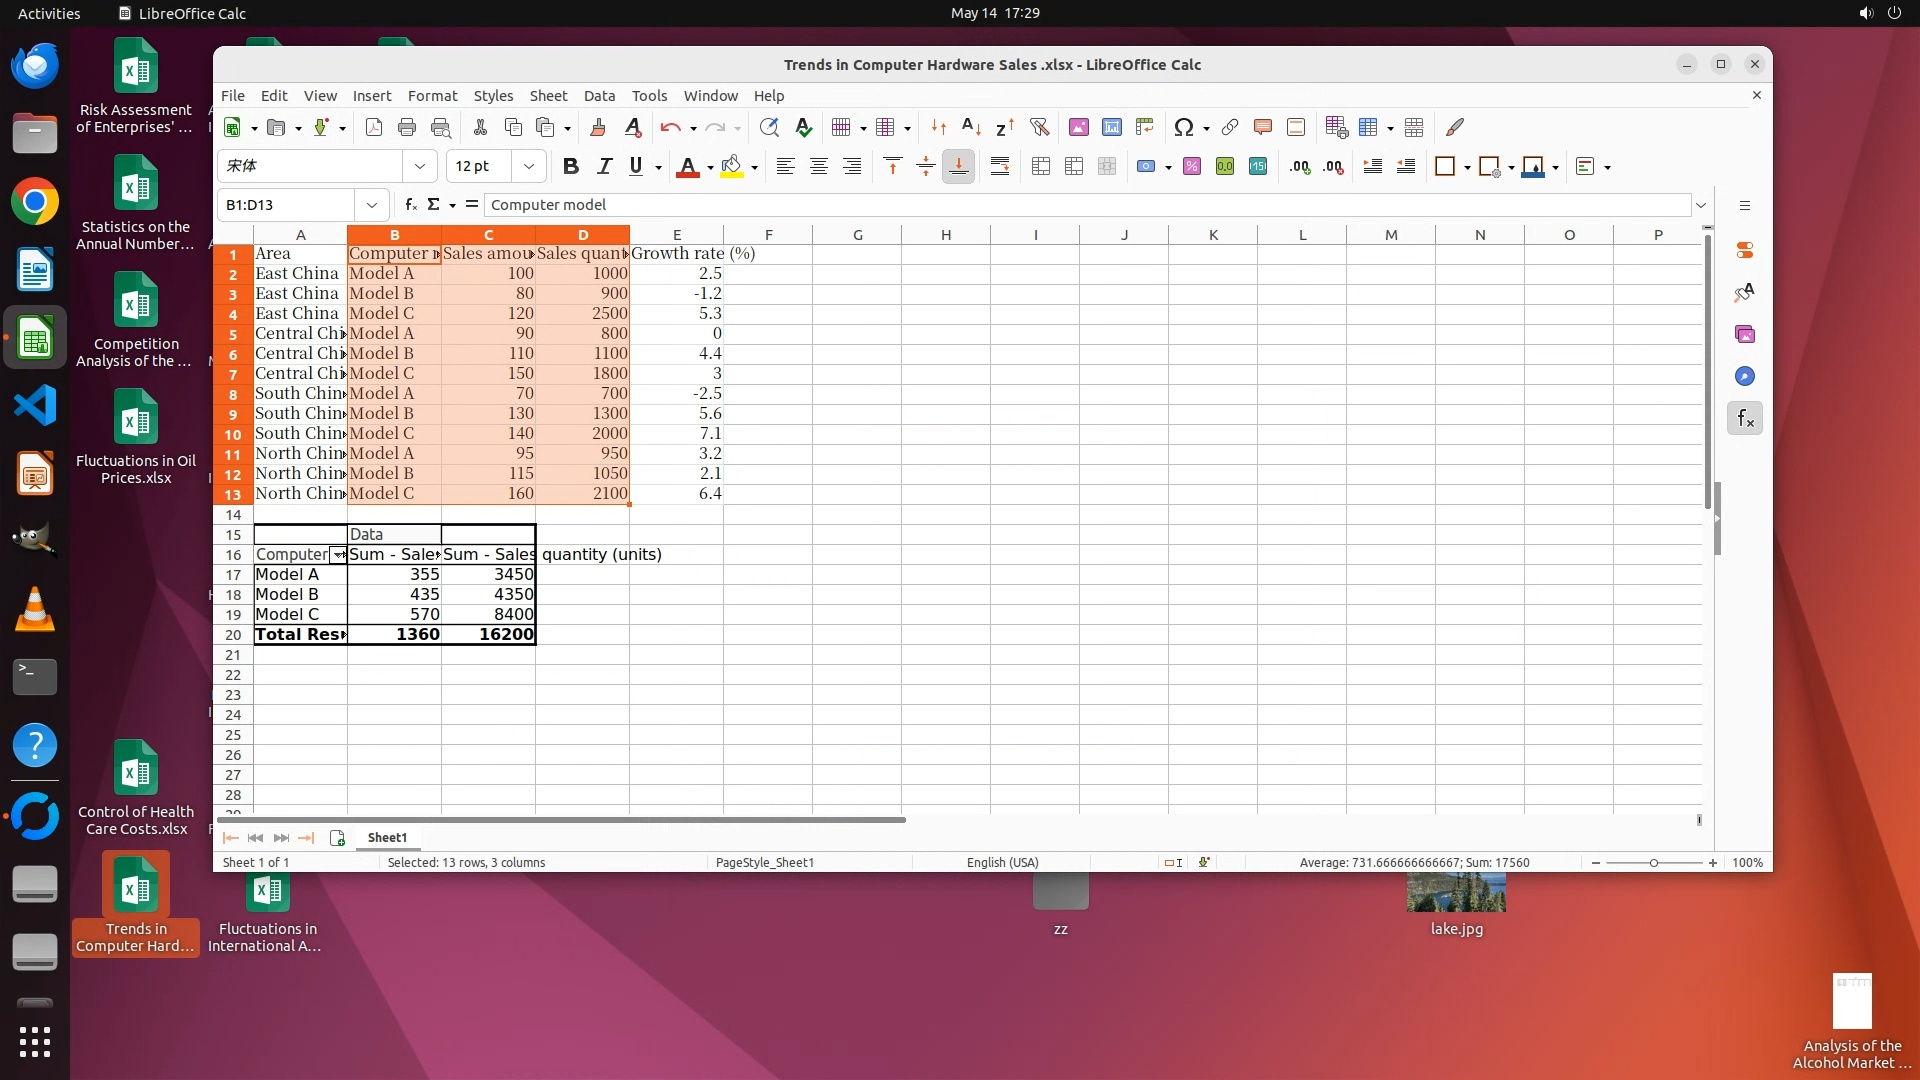Switch to the Sheet1 tab
Image resolution: width=1920 pixels, height=1080 pixels.
point(387,838)
